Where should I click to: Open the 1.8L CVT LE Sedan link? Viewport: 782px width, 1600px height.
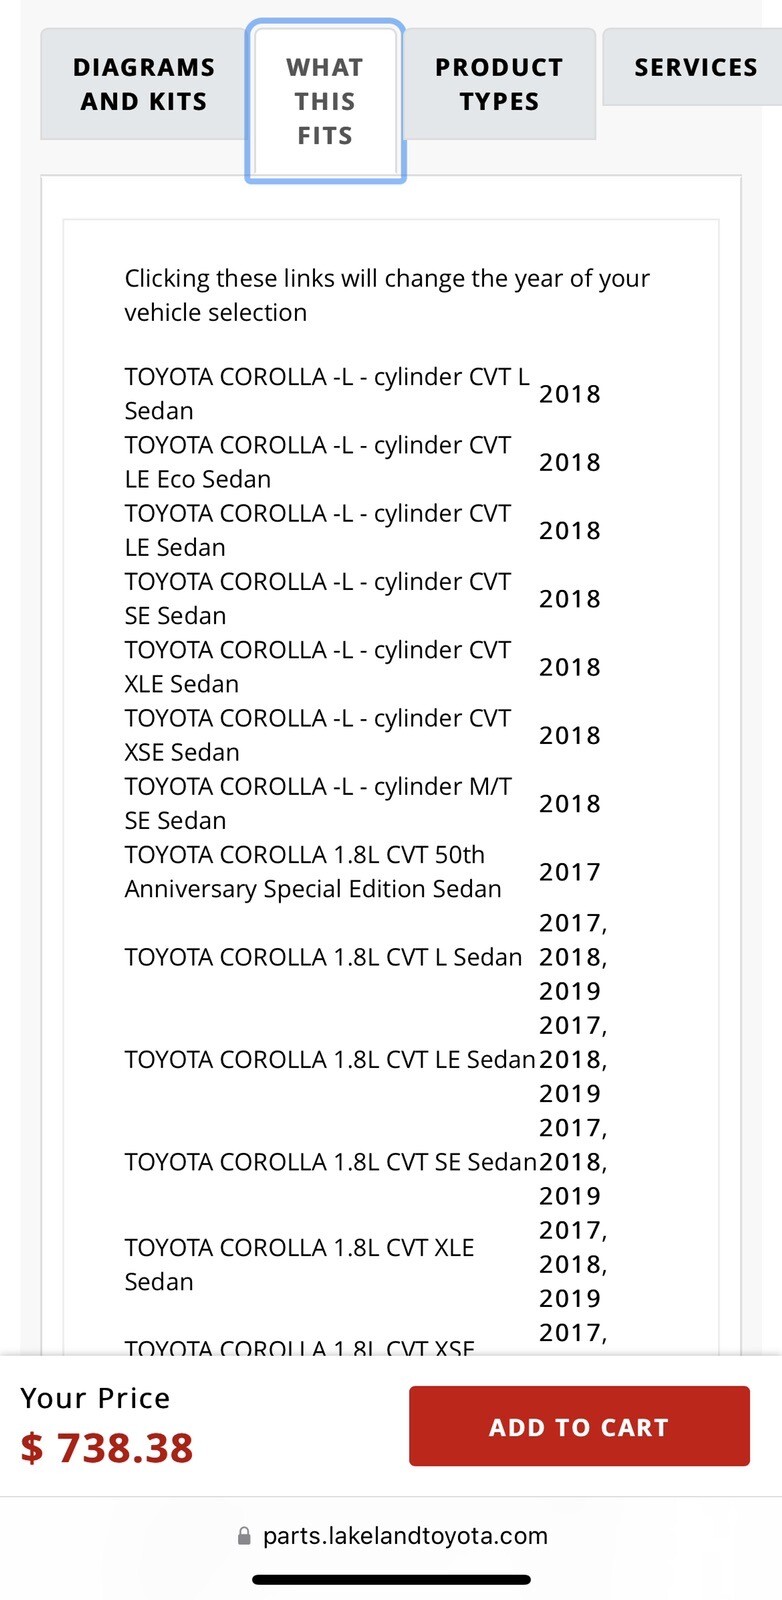[328, 1058]
